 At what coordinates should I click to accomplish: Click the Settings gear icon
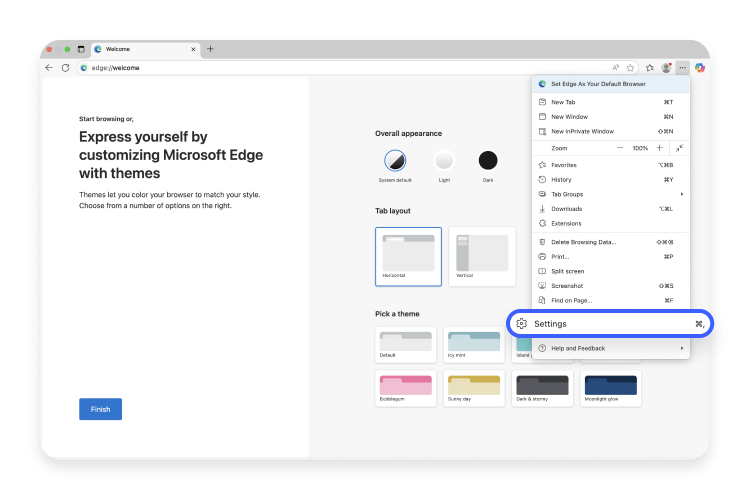(522, 324)
